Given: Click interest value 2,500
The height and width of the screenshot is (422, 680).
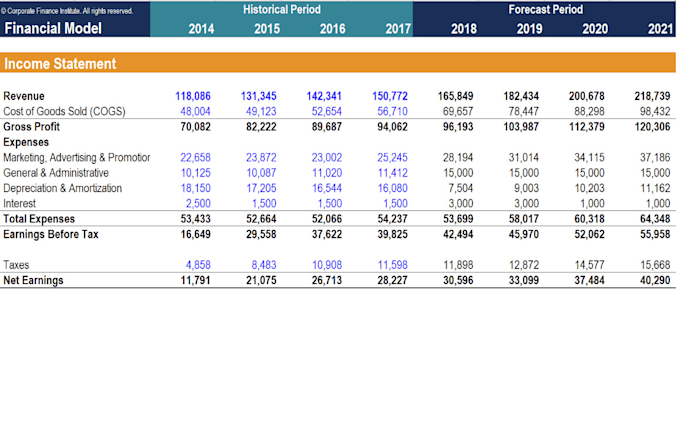Looking at the screenshot, I should pyautogui.click(x=198, y=204).
